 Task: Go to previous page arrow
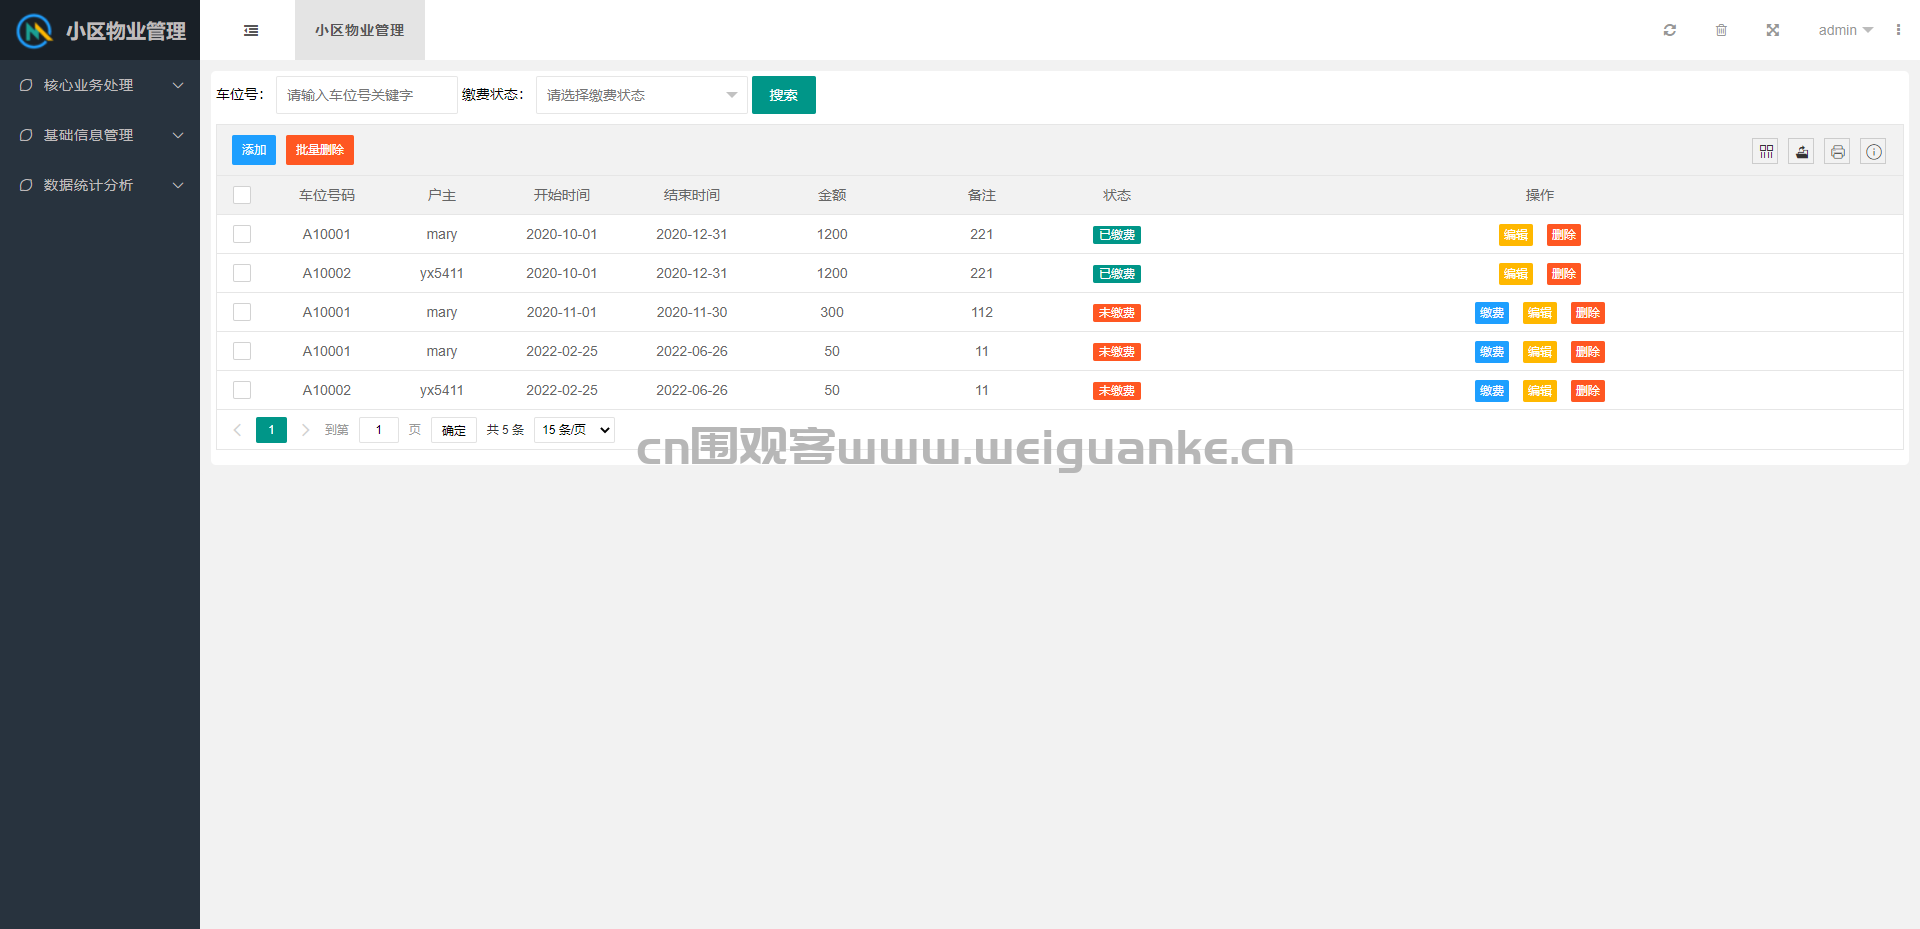pyautogui.click(x=237, y=430)
